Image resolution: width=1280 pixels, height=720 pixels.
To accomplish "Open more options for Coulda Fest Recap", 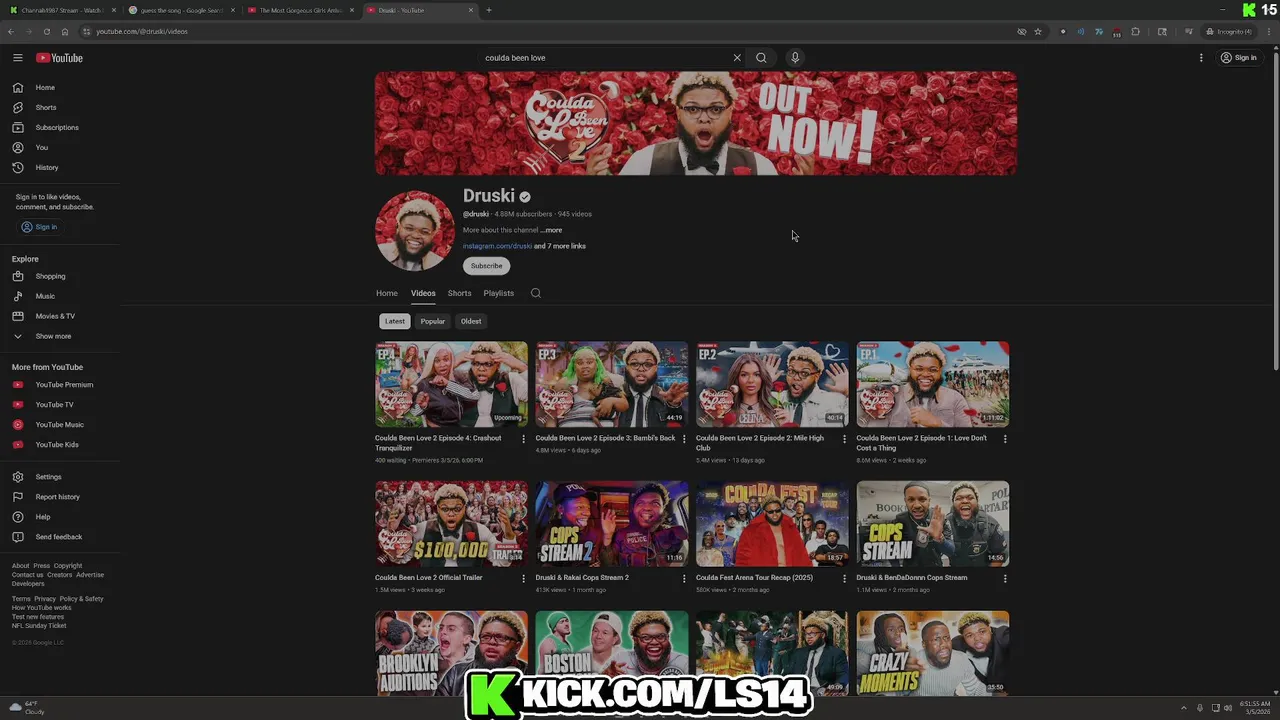I will click(844, 578).
